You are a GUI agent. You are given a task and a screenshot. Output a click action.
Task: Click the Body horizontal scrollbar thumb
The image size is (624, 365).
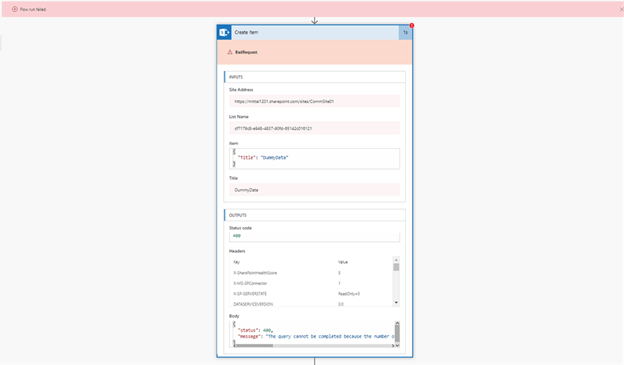click(x=254, y=345)
